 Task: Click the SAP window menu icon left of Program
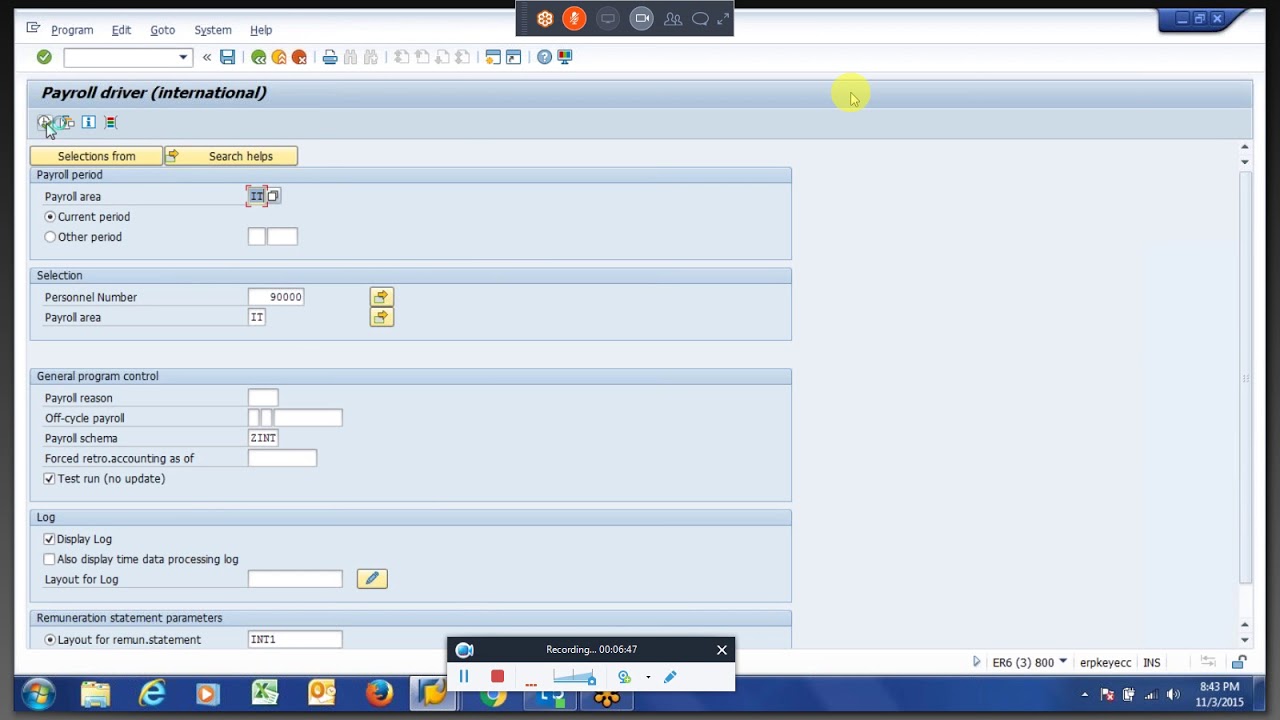point(33,29)
